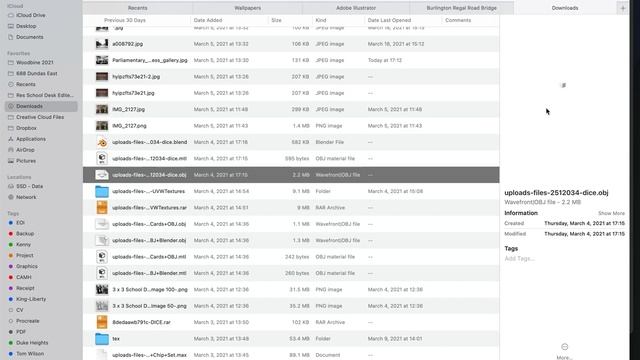The height and width of the screenshot is (360, 640).
Task: Select the 8dedaaeb791c-DICE.rar archive icon
Action: (102, 322)
